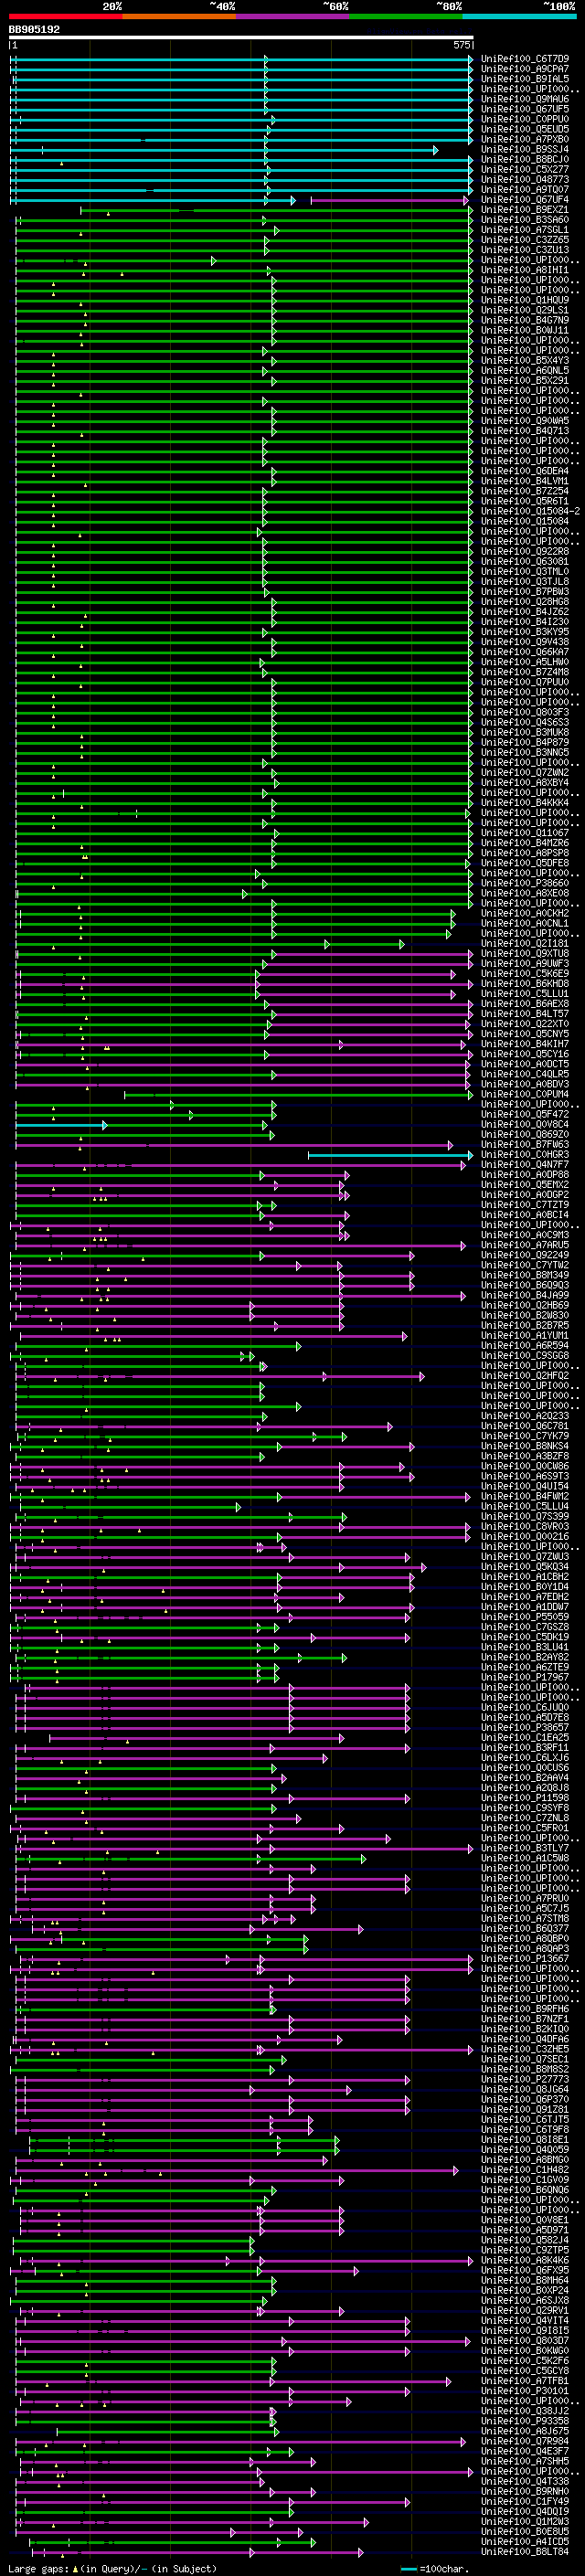The height and width of the screenshot is (2576, 585).
Task: Select hit label UniRef100_B4KIH7
Action: click(525, 1044)
